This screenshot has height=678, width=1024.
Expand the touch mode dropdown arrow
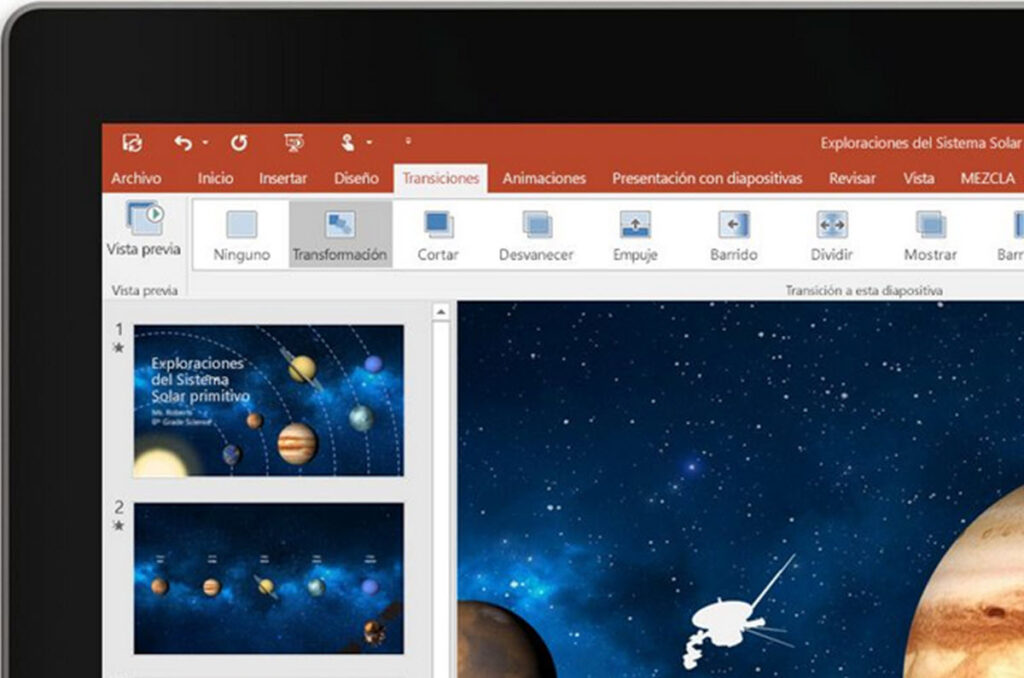tap(369, 142)
